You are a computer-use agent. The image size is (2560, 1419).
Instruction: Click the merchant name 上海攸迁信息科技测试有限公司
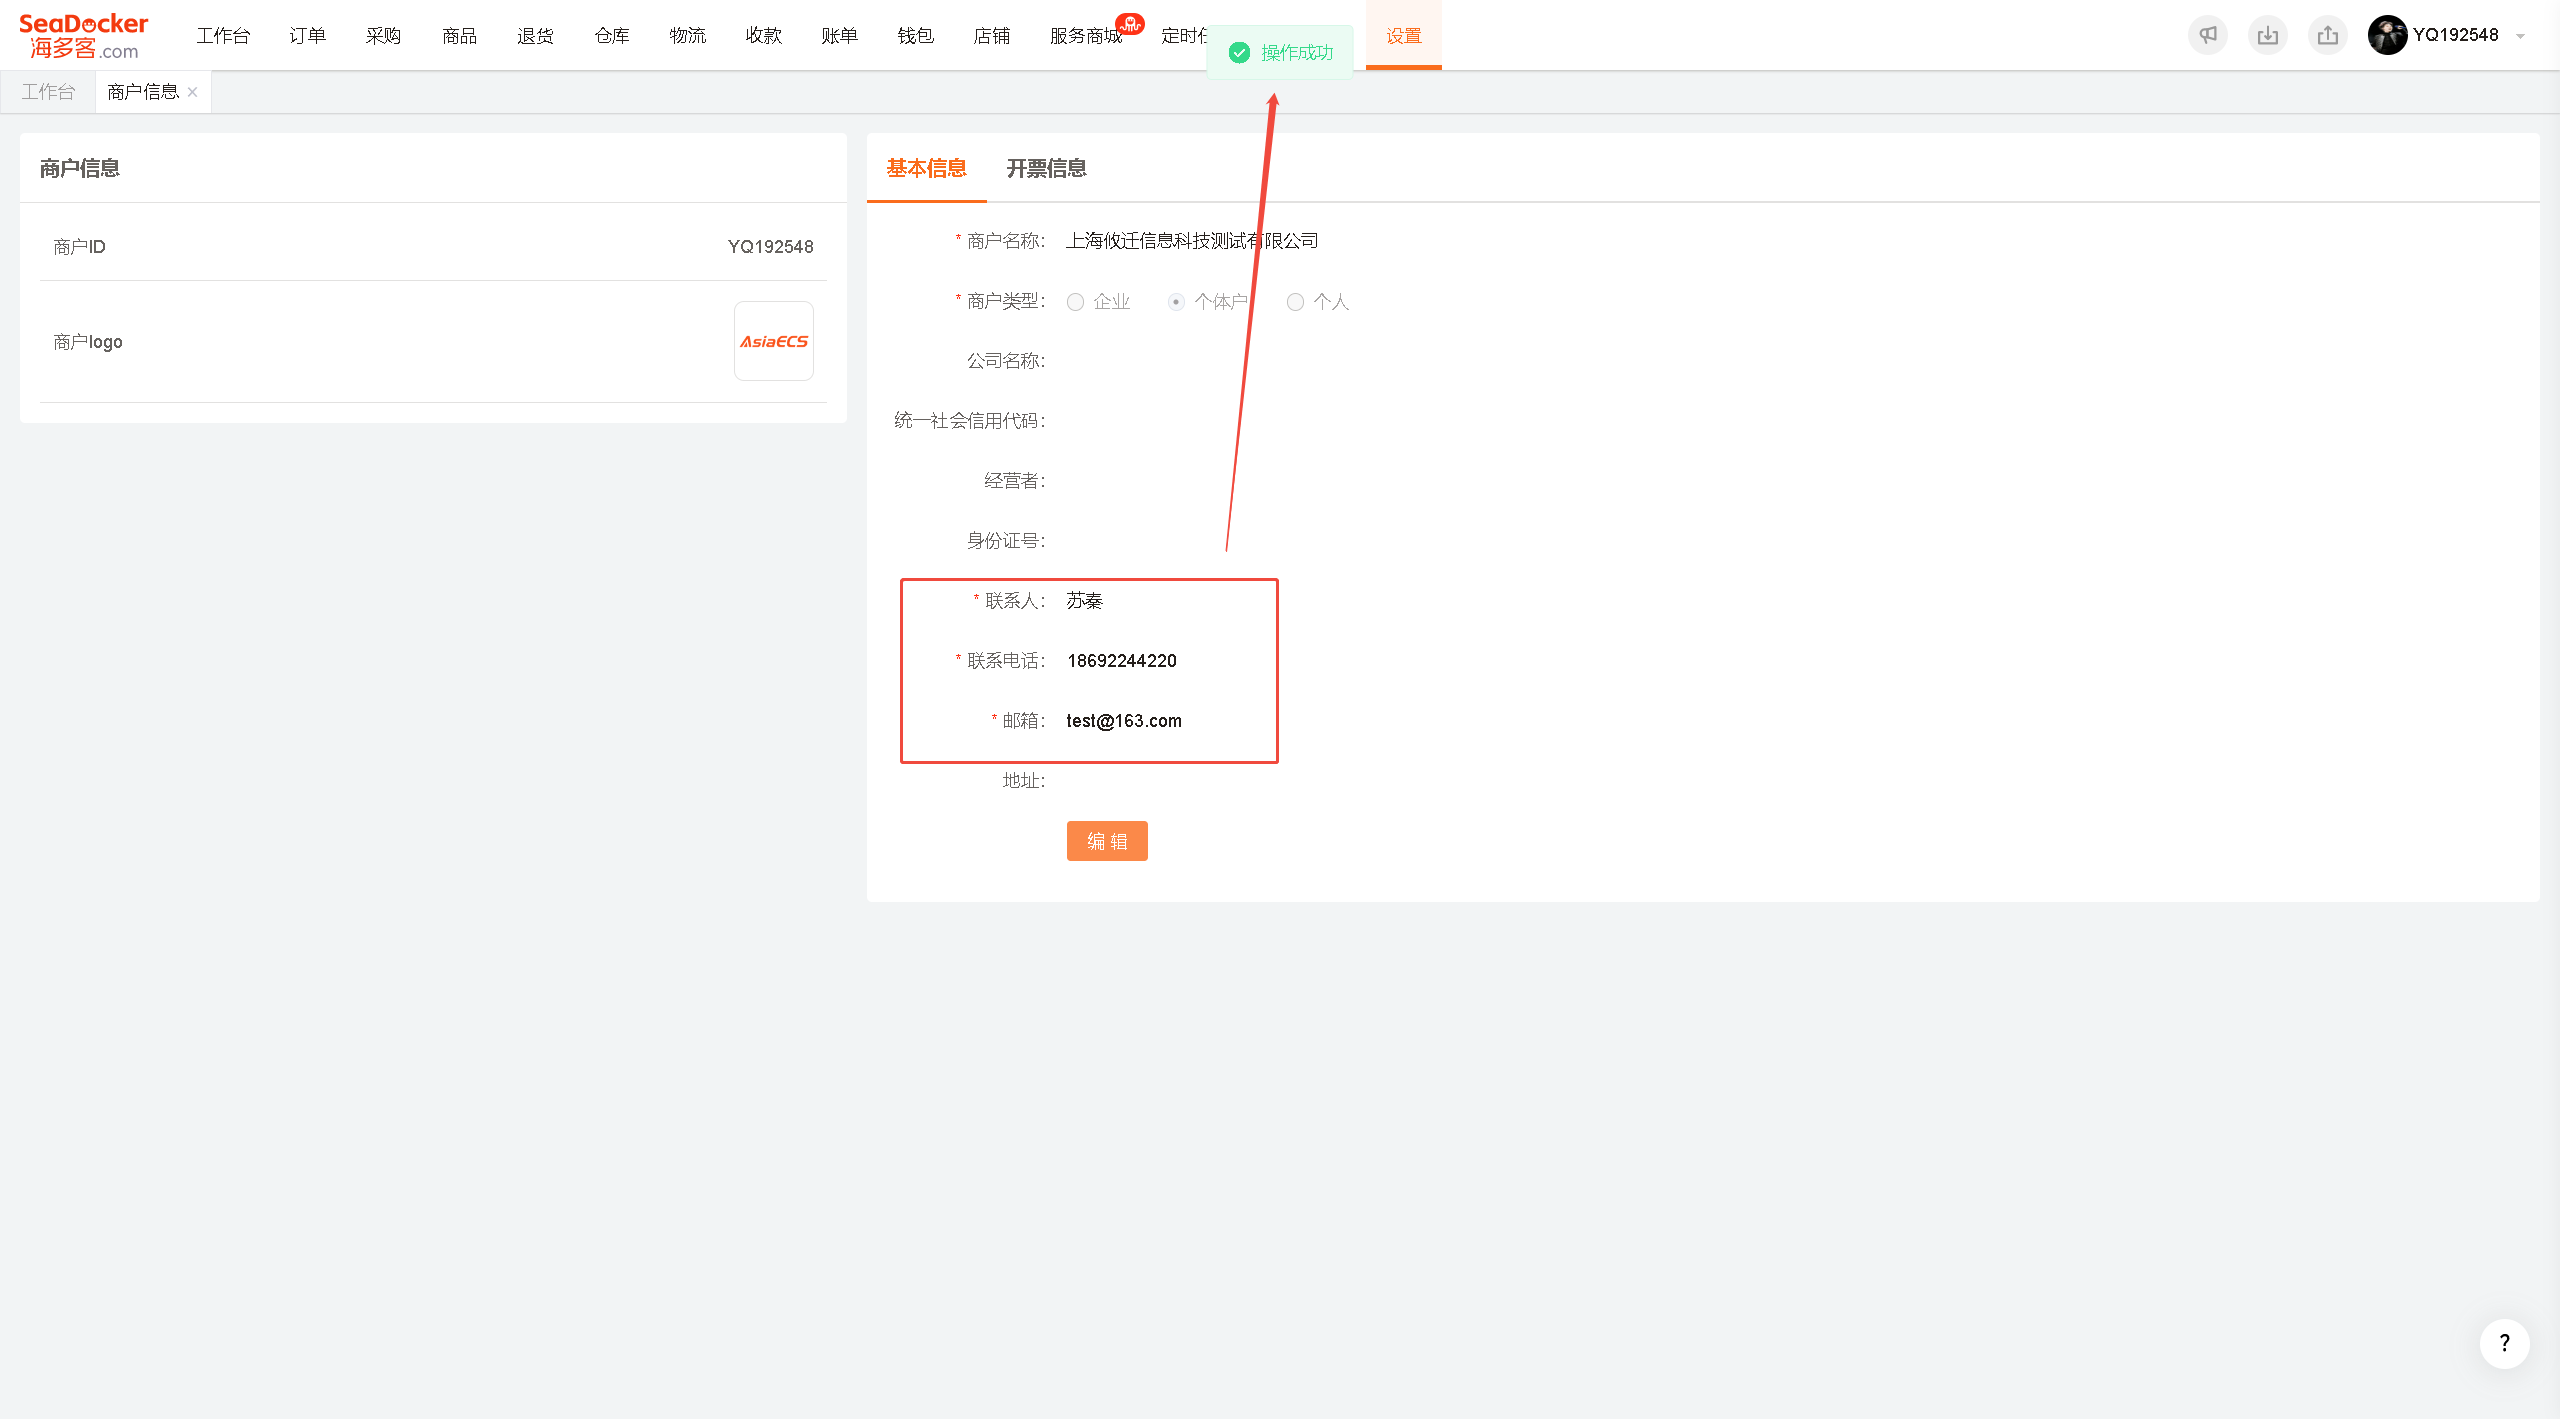tap(1192, 241)
